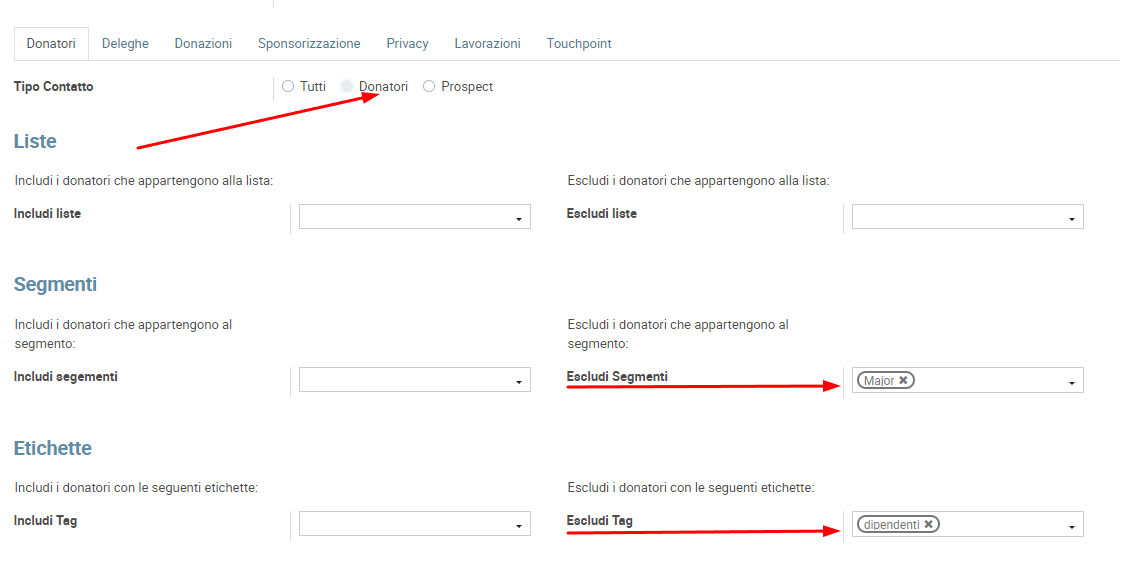This screenshot has height=571, width=1133.
Task: Remove the Major tag with its x icon
Action: coord(903,380)
